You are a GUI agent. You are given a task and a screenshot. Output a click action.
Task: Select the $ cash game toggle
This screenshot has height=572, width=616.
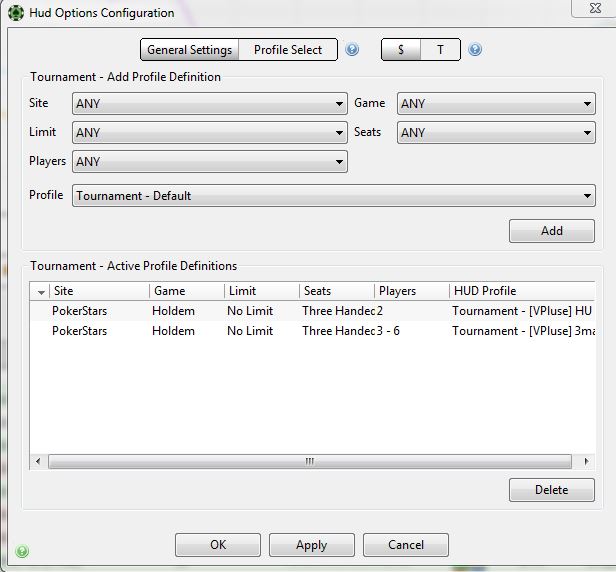tap(401, 50)
